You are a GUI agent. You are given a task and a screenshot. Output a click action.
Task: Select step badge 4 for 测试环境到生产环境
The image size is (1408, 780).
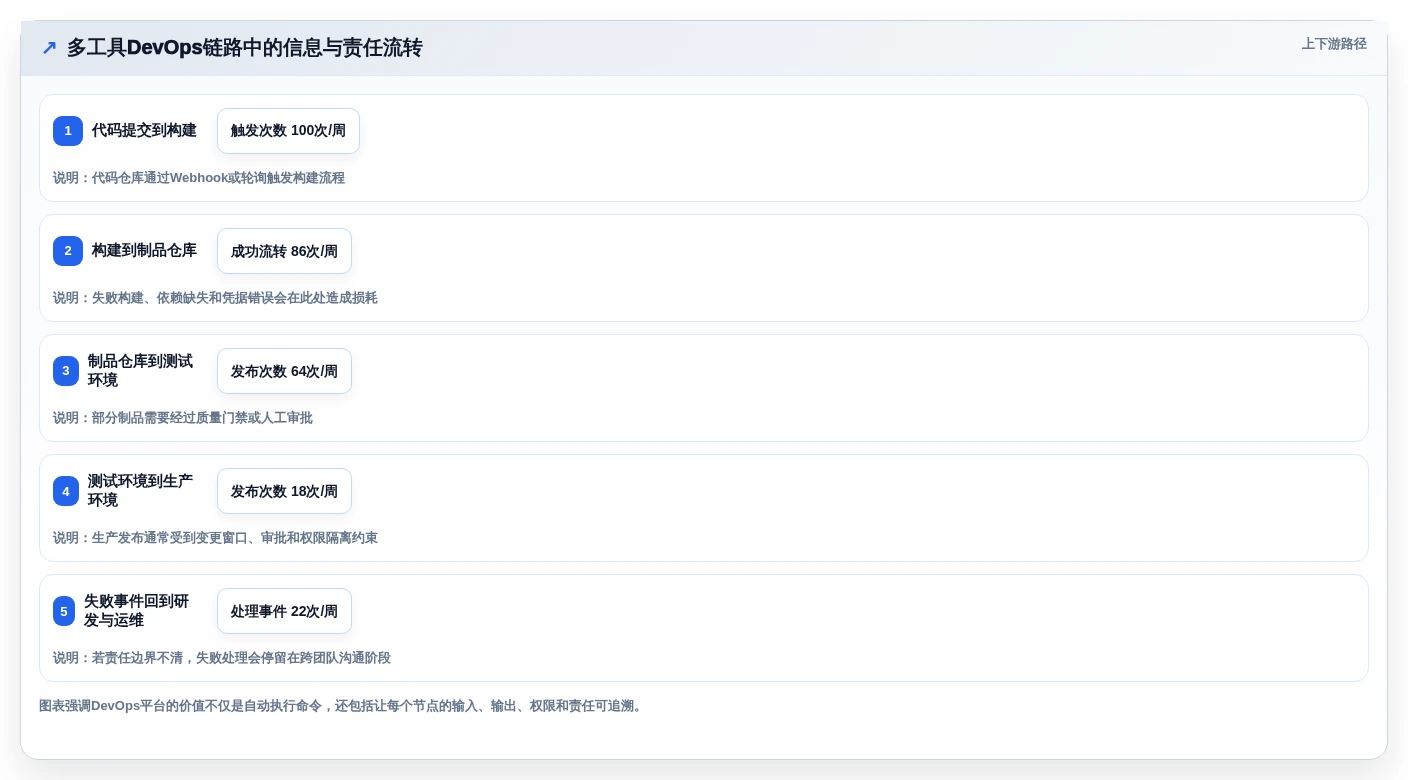(66, 491)
